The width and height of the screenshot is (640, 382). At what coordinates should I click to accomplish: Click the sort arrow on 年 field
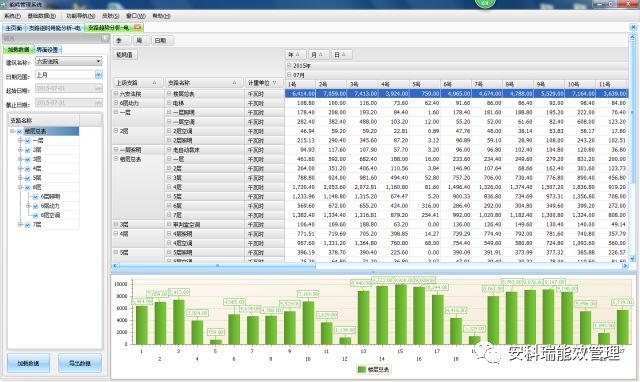(x=298, y=55)
